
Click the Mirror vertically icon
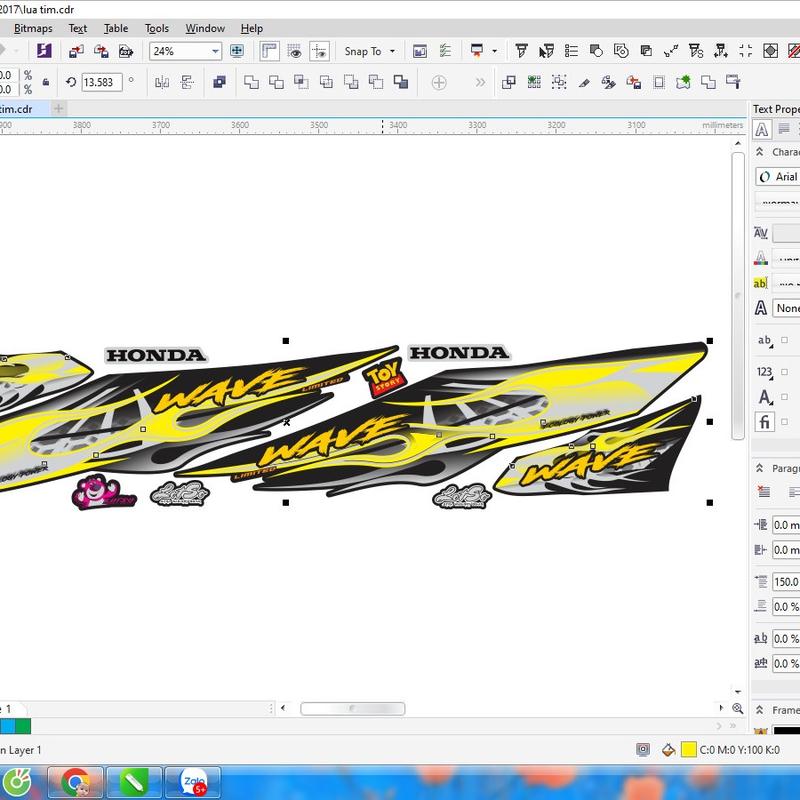click(x=187, y=82)
